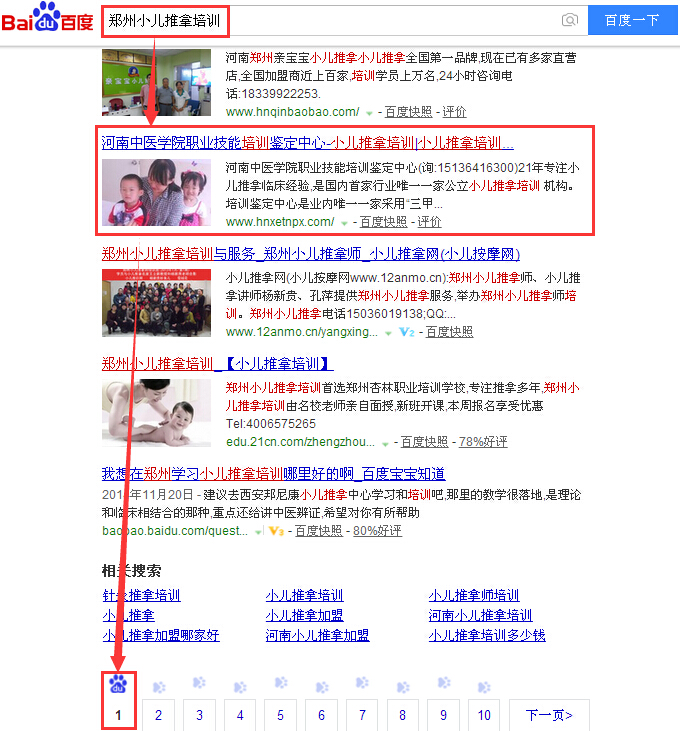Click the V3 credibility badge icon
The width and height of the screenshot is (680, 731).
276,531
